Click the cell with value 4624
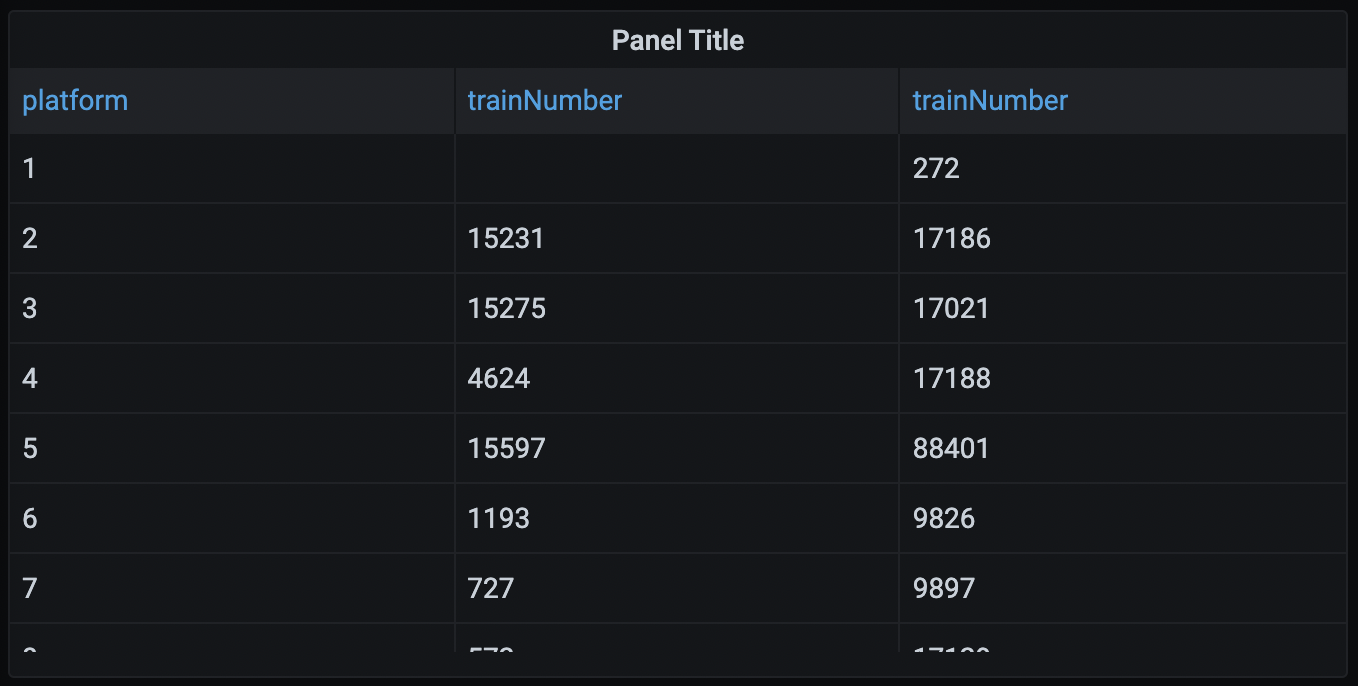Image resolution: width=1358 pixels, height=686 pixels. click(499, 378)
